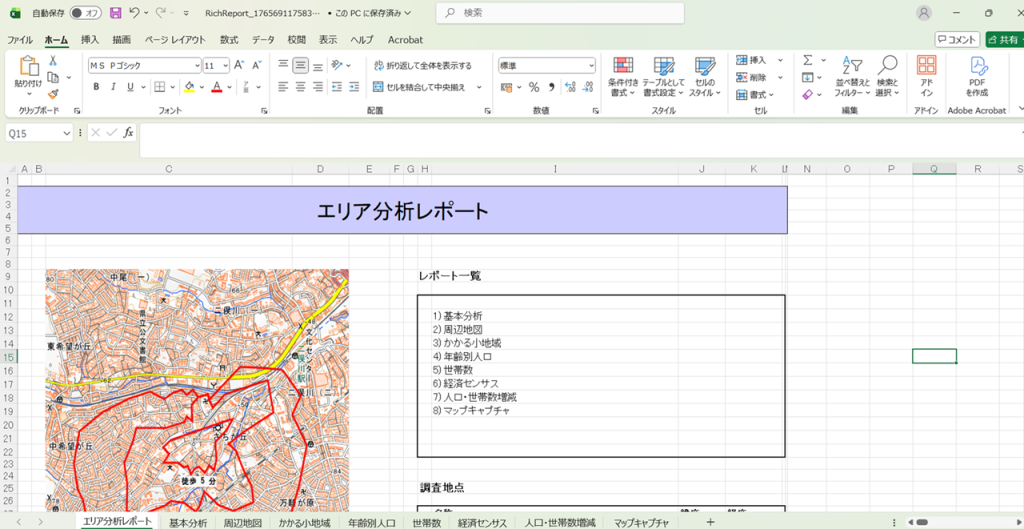This screenshot has width=1024, height=529.
Task: Apply the red font color
Action: (x=217, y=87)
